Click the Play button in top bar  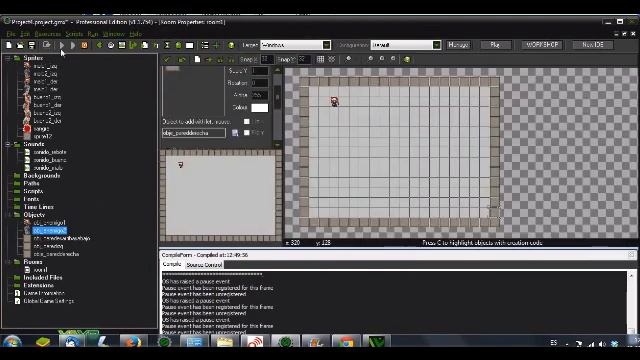coord(495,45)
